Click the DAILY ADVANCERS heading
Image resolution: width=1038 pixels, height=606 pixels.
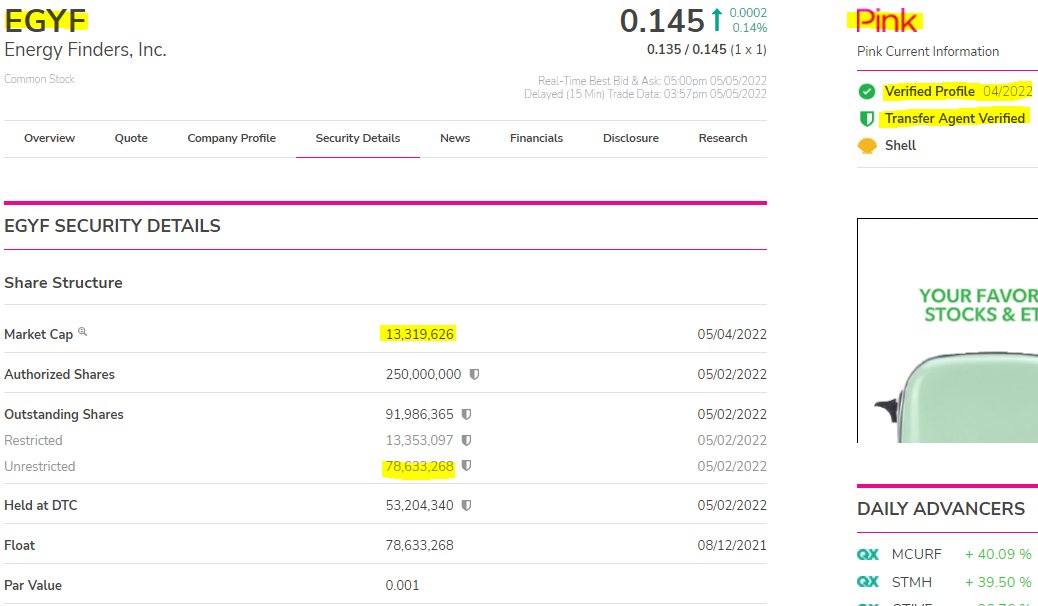pyautogui.click(x=941, y=509)
